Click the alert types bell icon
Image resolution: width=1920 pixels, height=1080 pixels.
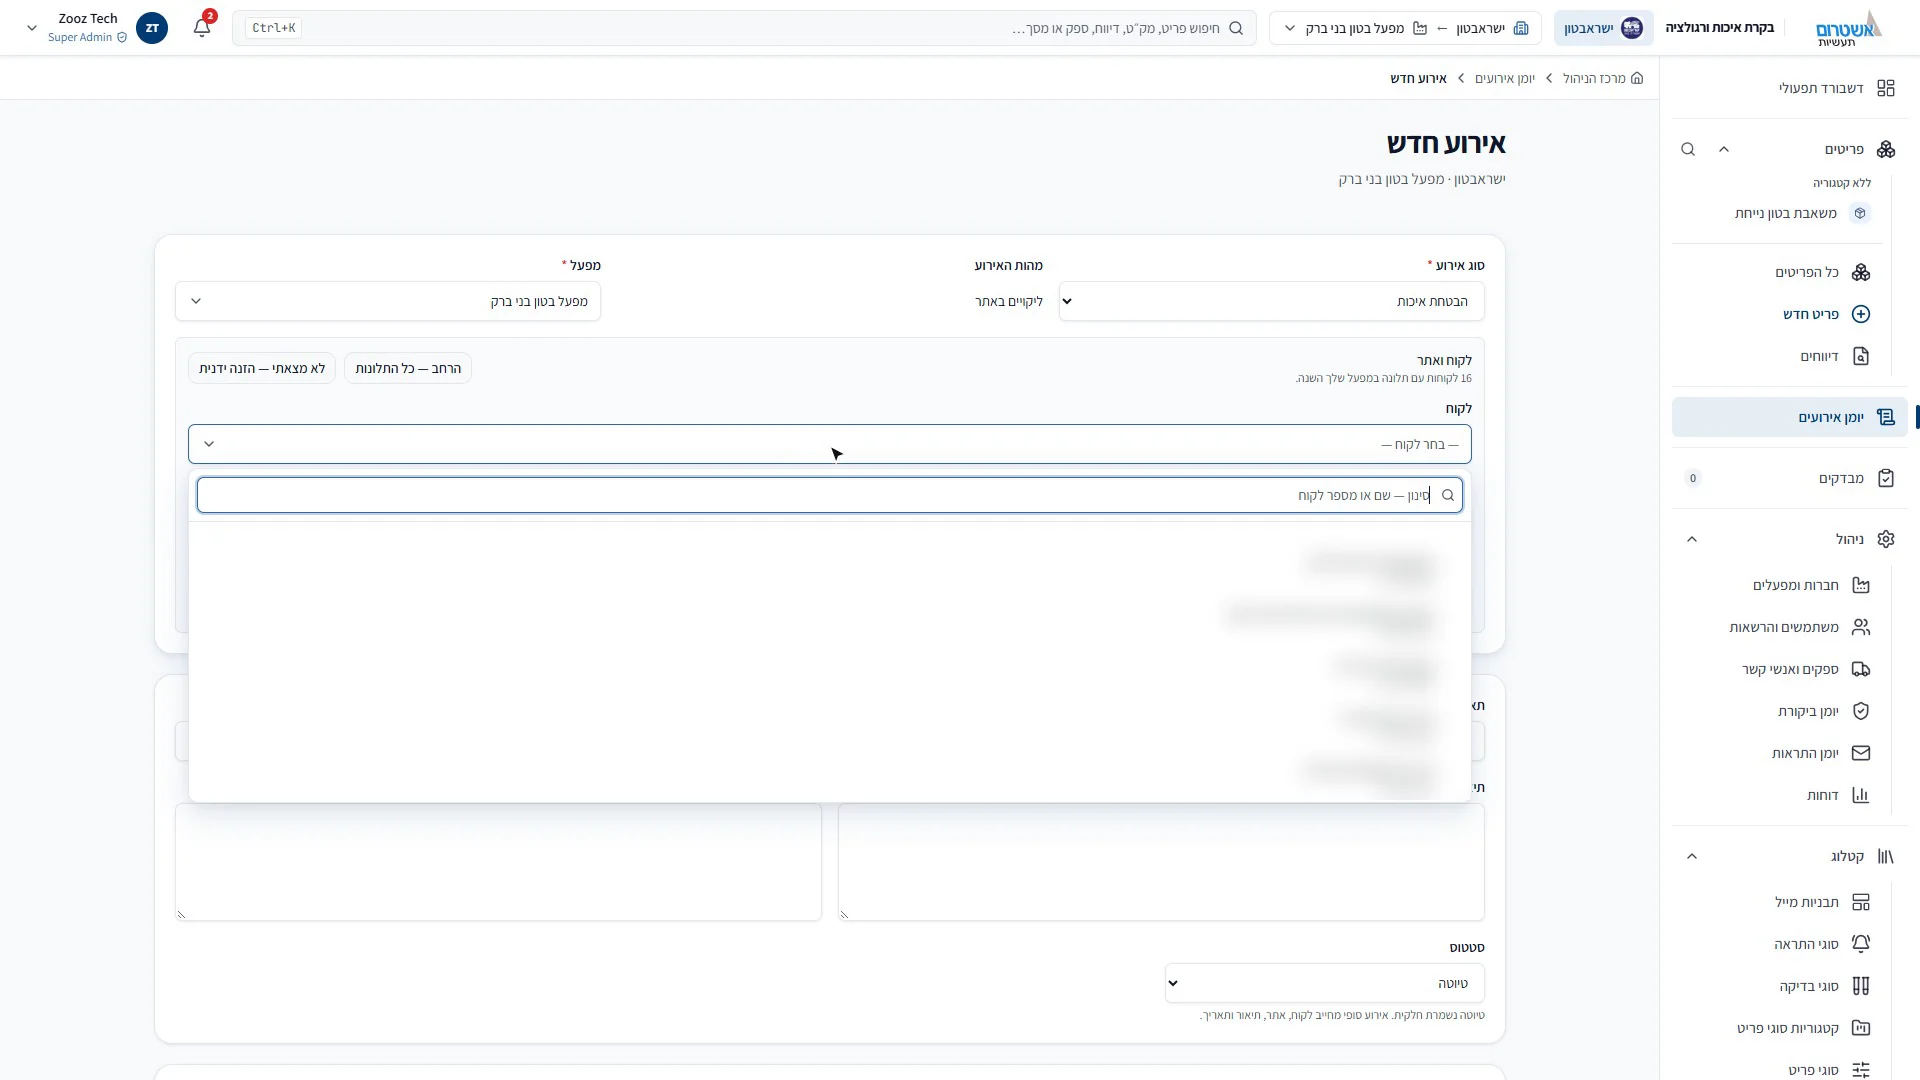tap(1860, 944)
